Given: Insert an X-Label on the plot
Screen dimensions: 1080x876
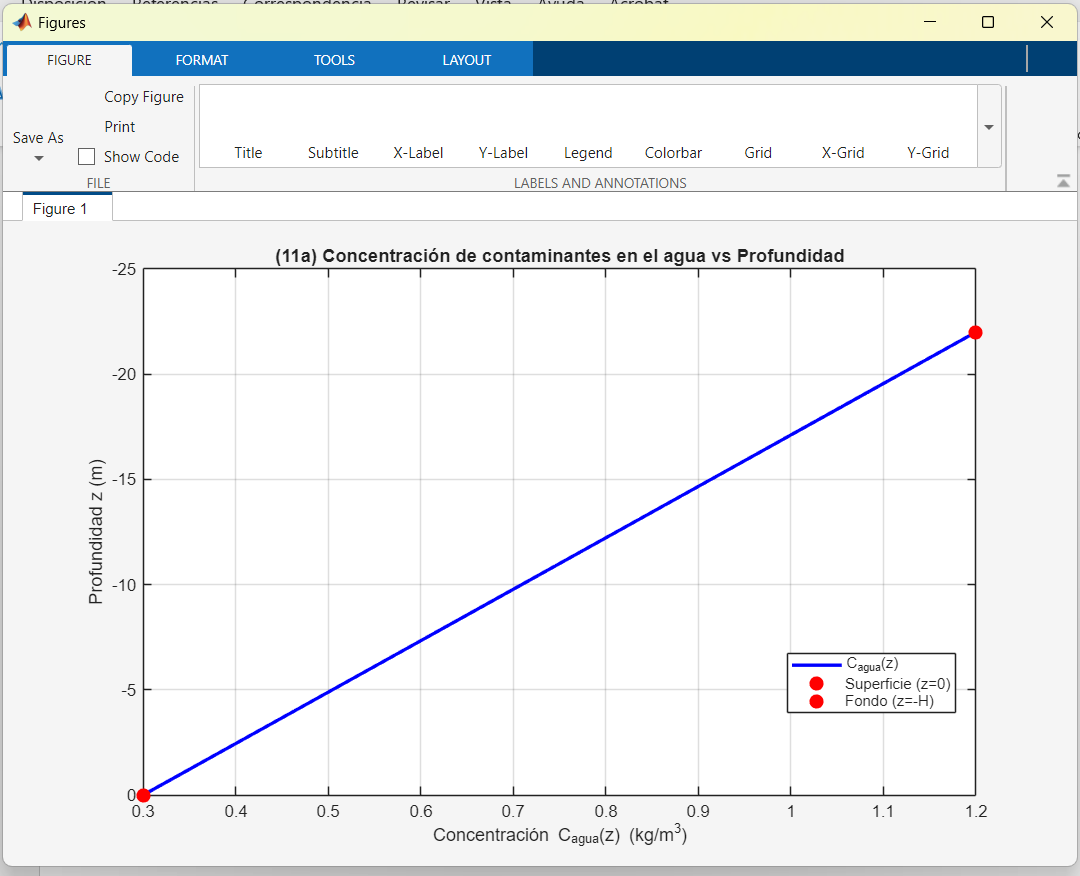Looking at the screenshot, I should click(x=418, y=152).
